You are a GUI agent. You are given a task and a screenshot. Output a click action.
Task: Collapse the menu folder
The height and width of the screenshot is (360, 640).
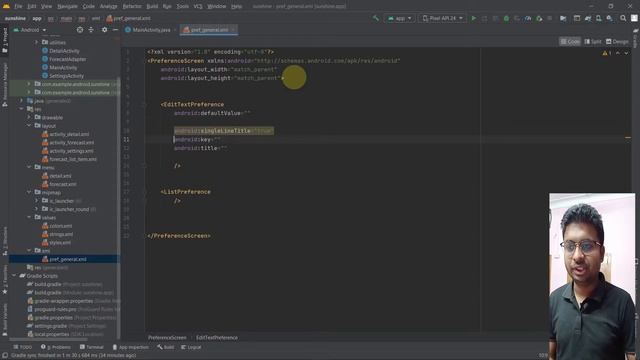(x=29, y=167)
